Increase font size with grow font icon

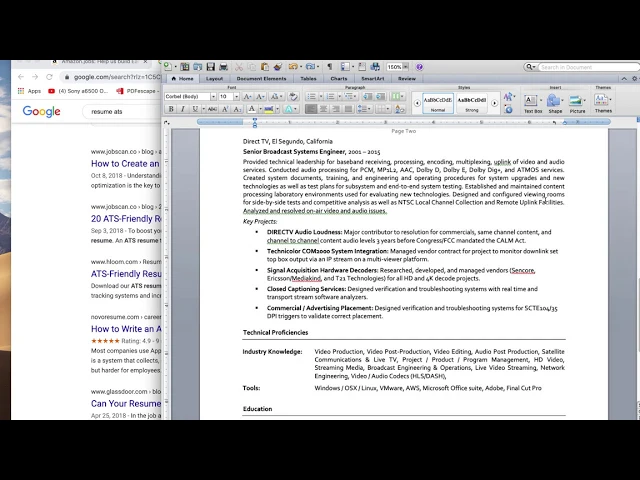[247, 96]
